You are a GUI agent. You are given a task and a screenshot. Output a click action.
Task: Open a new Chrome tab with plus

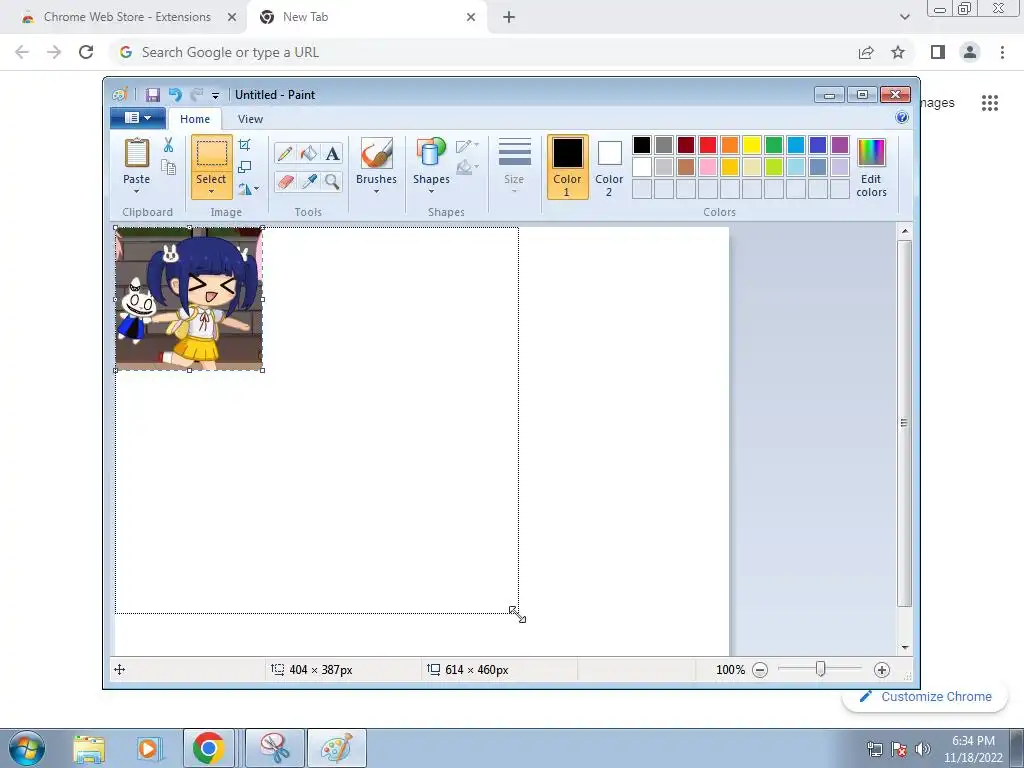coord(509,17)
